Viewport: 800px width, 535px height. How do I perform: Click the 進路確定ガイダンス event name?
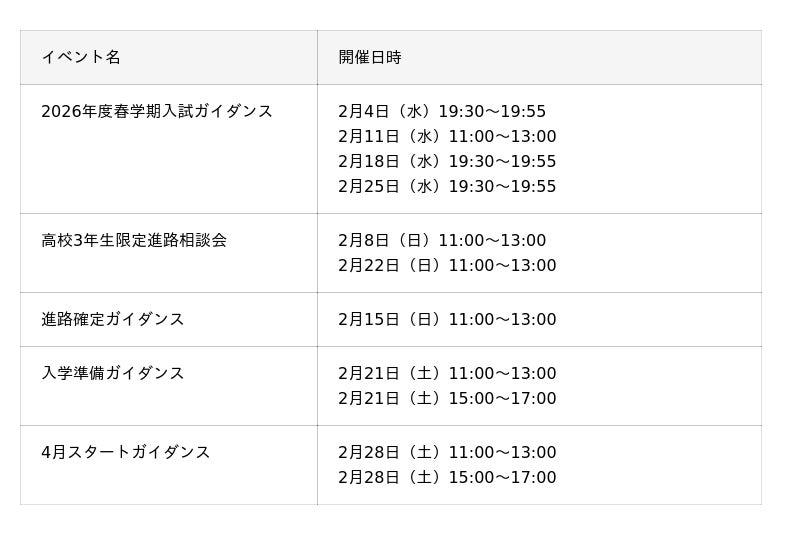[113, 319]
